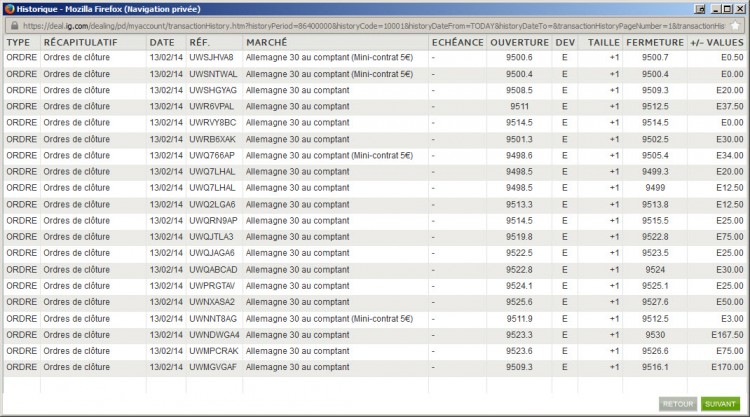Click the E170.00 value
Image resolution: width=750 pixels, height=417 pixels.
coord(727,367)
